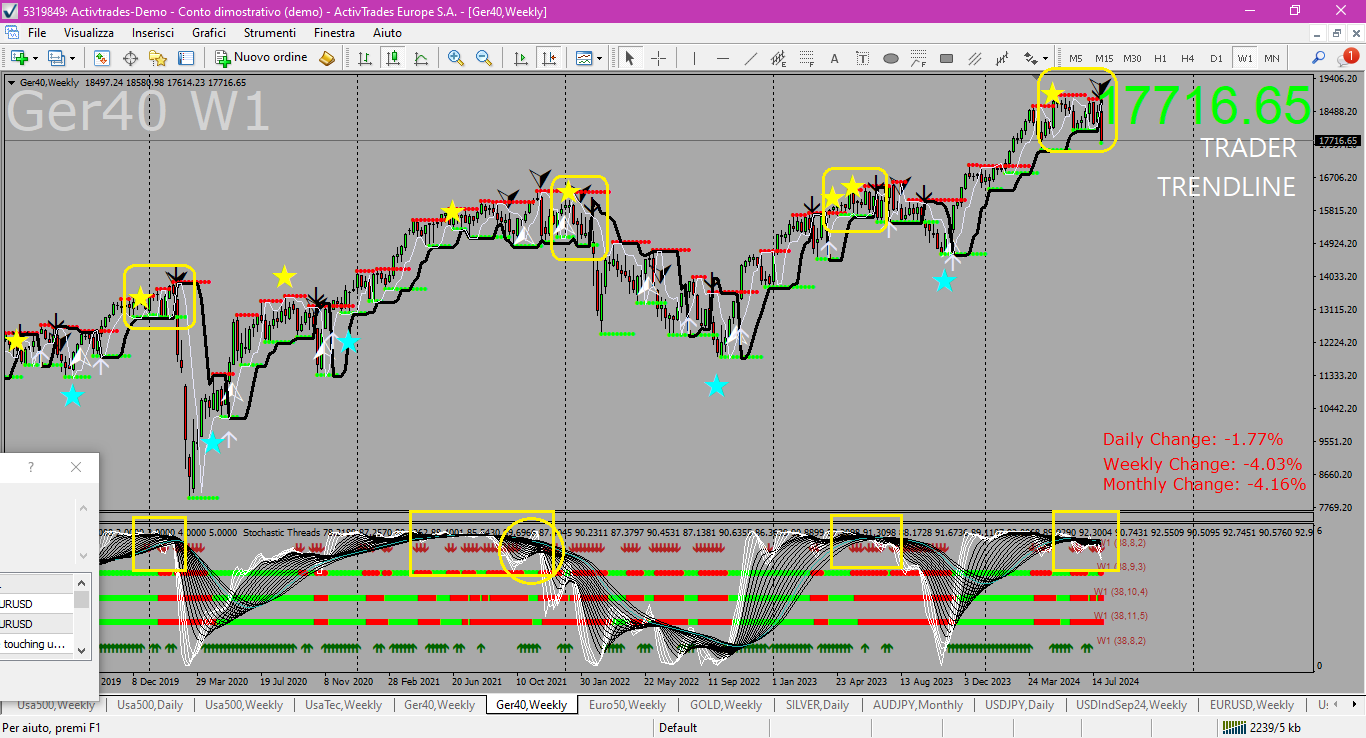
Task: Open MetaEditor yellow book icon
Action: pos(327,58)
